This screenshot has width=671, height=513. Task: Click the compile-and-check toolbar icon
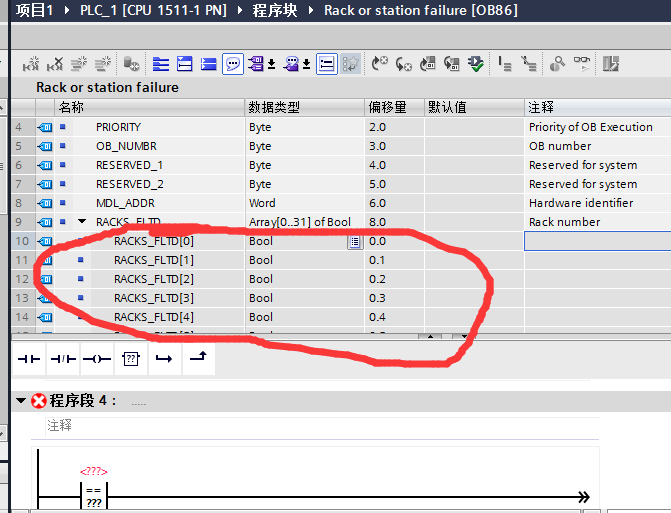pos(475,64)
